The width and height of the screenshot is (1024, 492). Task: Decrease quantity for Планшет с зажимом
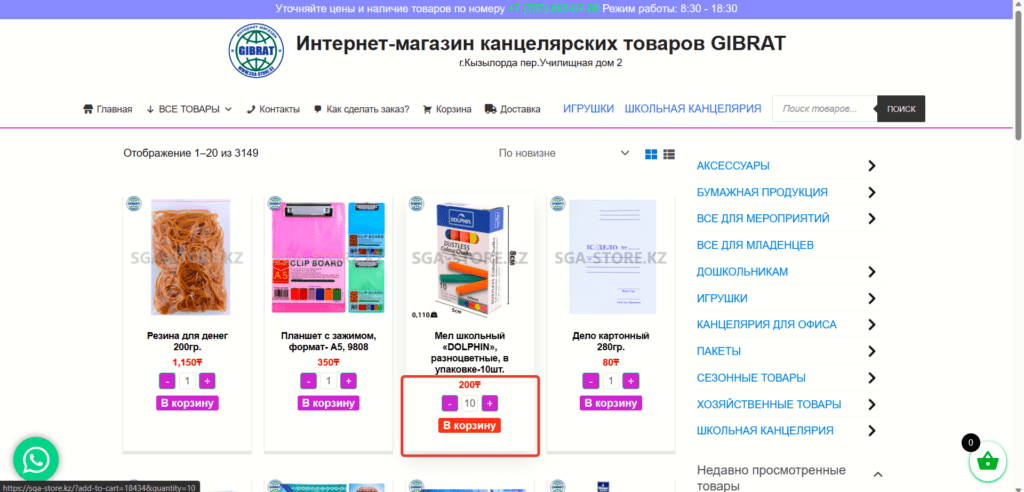coord(309,381)
